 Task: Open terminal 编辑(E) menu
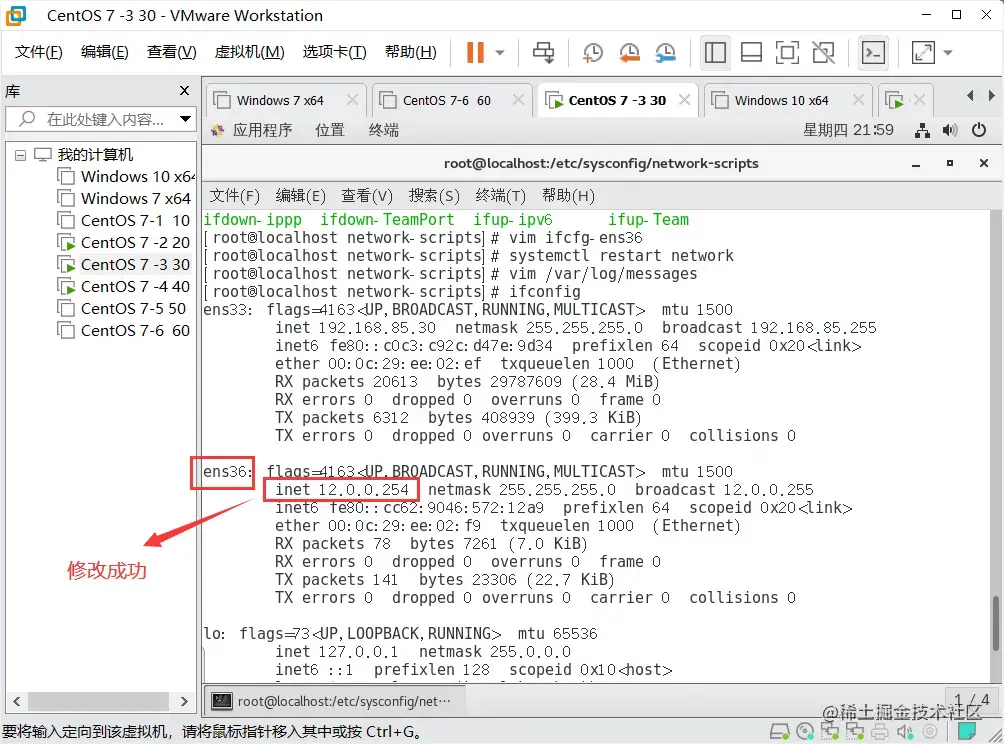coord(300,196)
